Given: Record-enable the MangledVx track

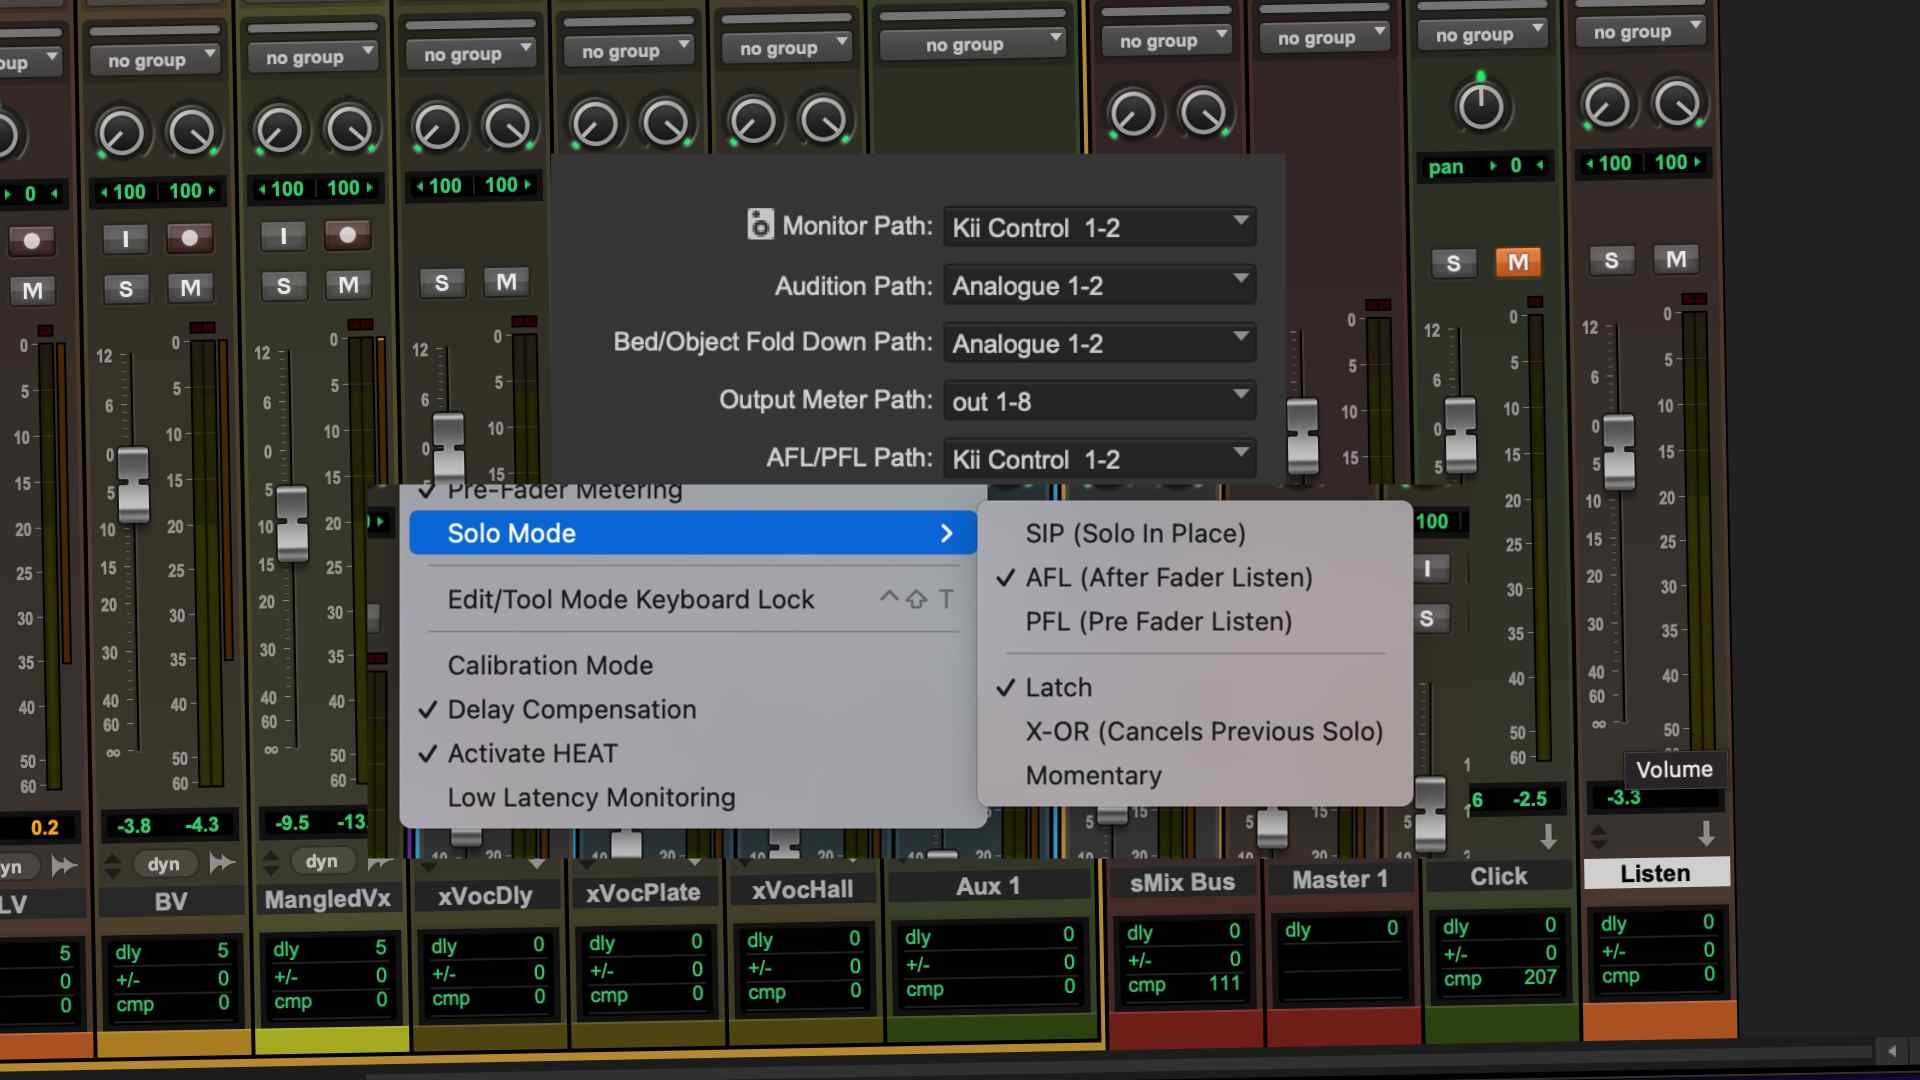Looking at the screenshot, I should pyautogui.click(x=348, y=235).
